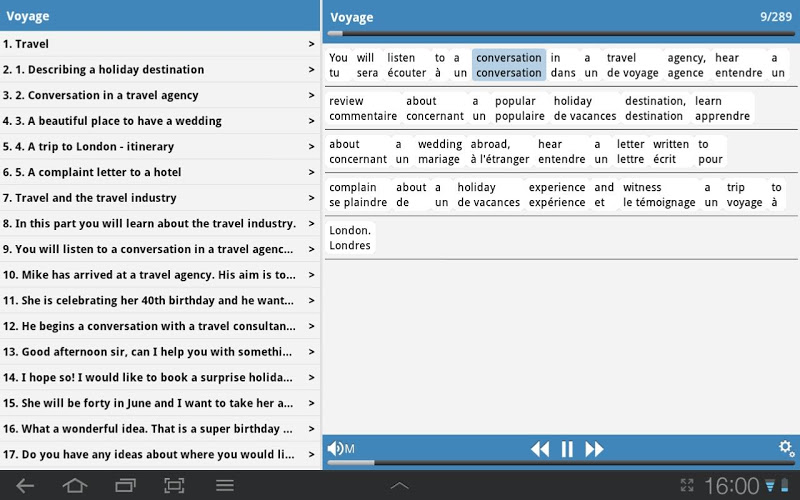
Task: Tap the word 'review / commentaire'
Action: pyautogui.click(x=363, y=108)
